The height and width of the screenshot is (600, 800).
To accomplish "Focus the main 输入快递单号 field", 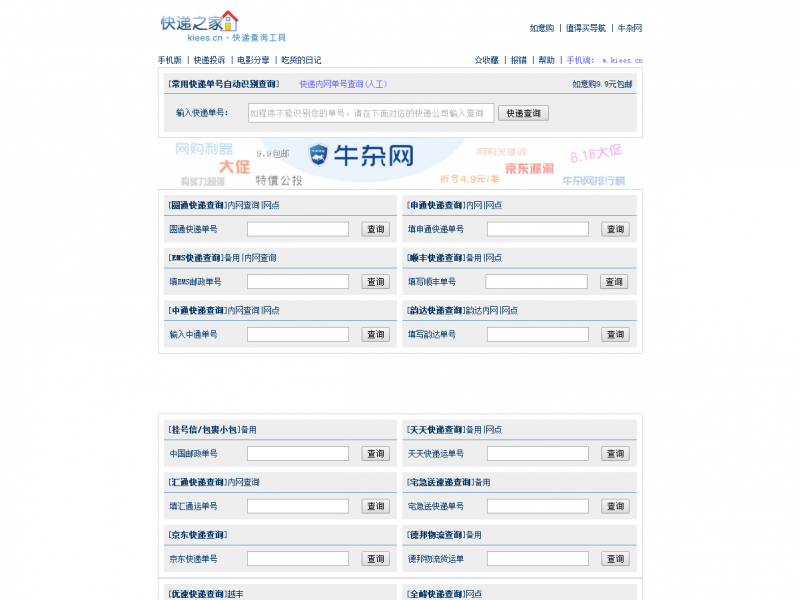I will (x=371, y=113).
